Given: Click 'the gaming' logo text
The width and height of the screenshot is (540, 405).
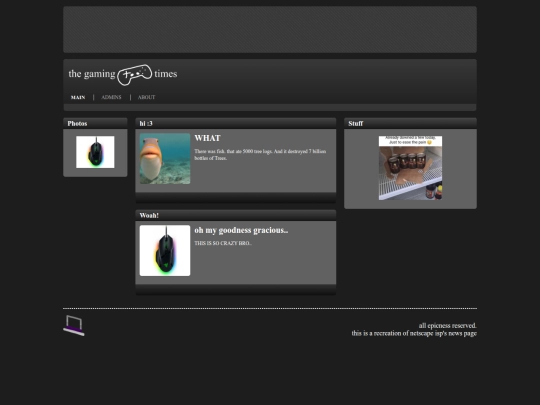Looking at the screenshot, I should 92,74.
